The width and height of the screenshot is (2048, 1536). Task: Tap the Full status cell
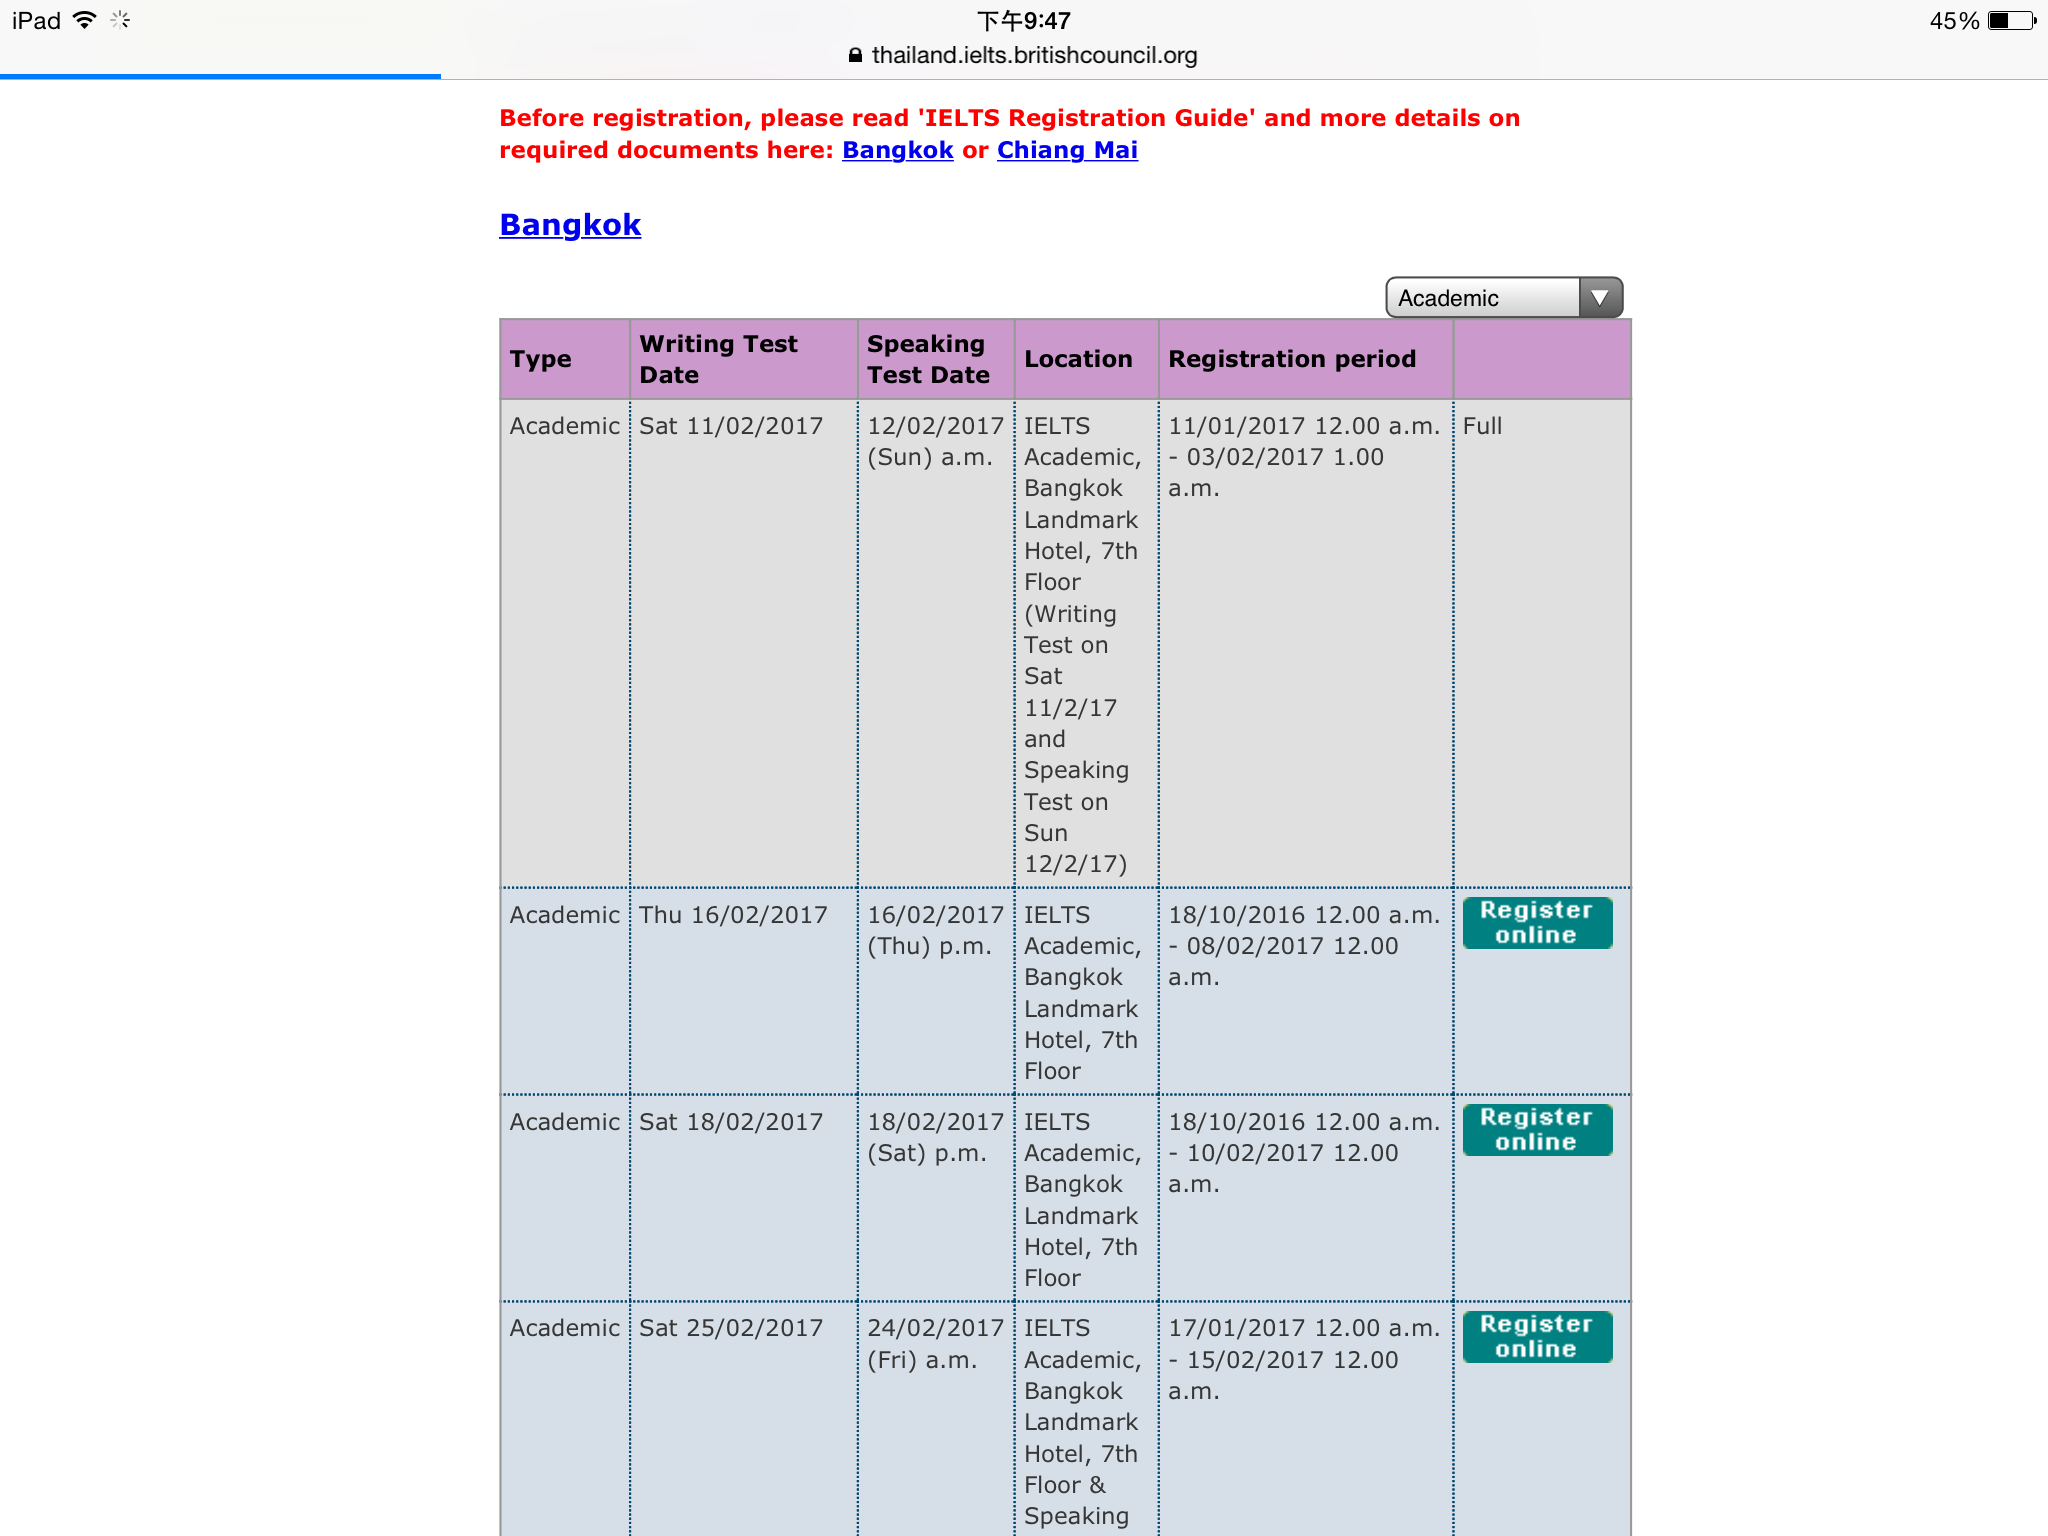point(1482,426)
